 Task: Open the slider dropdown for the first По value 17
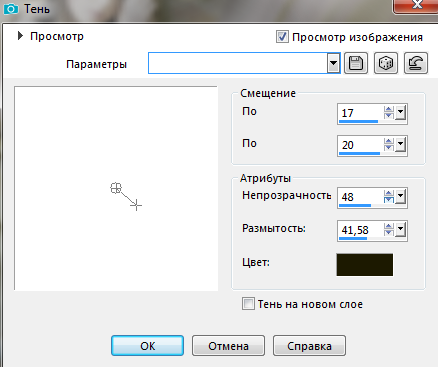coord(400,112)
